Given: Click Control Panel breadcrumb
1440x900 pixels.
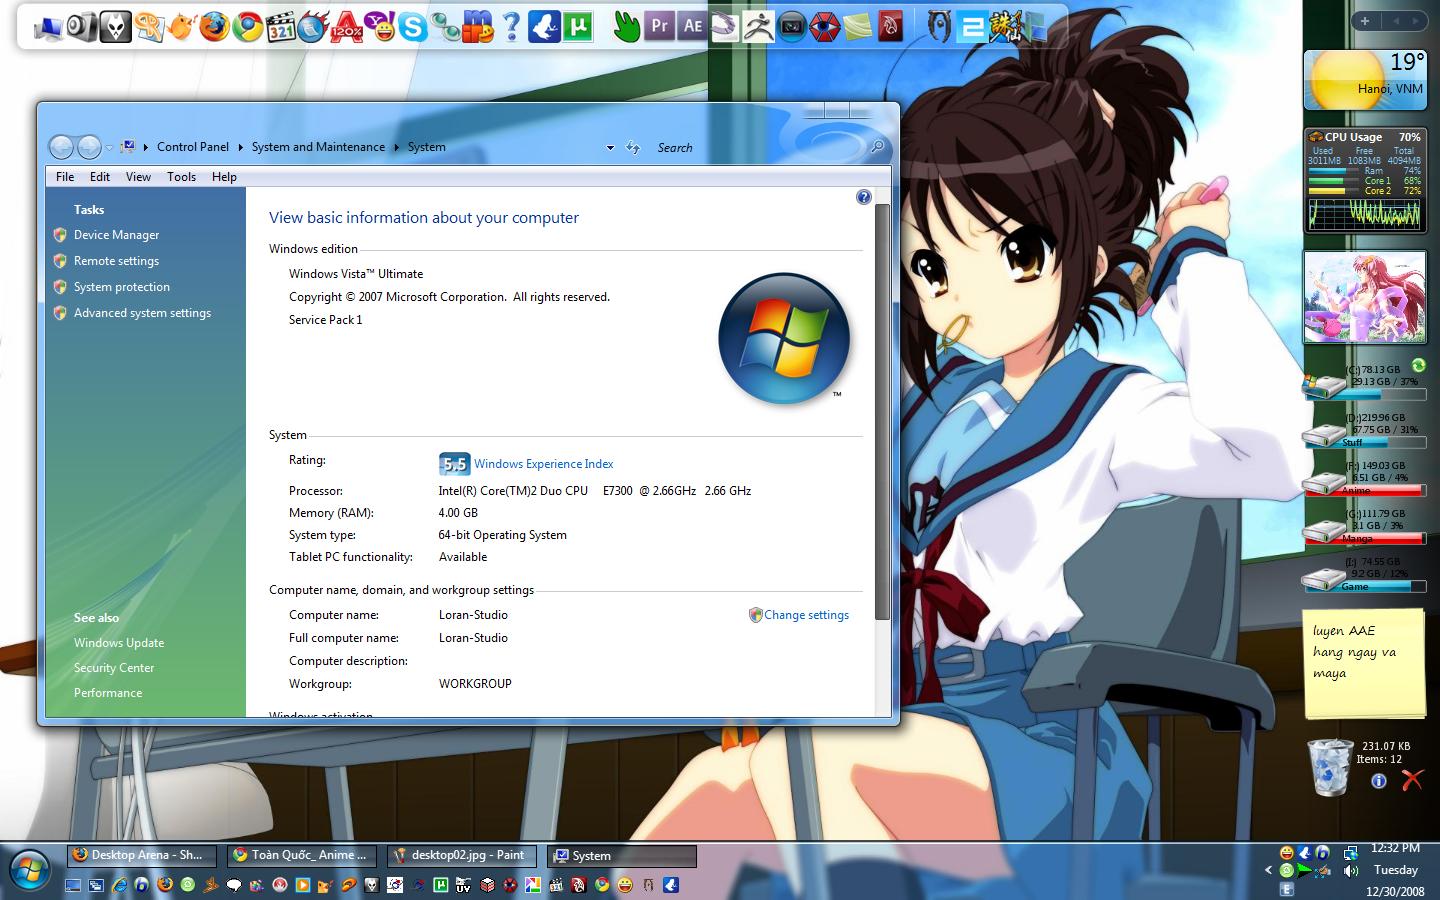Looking at the screenshot, I should click(193, 147).
